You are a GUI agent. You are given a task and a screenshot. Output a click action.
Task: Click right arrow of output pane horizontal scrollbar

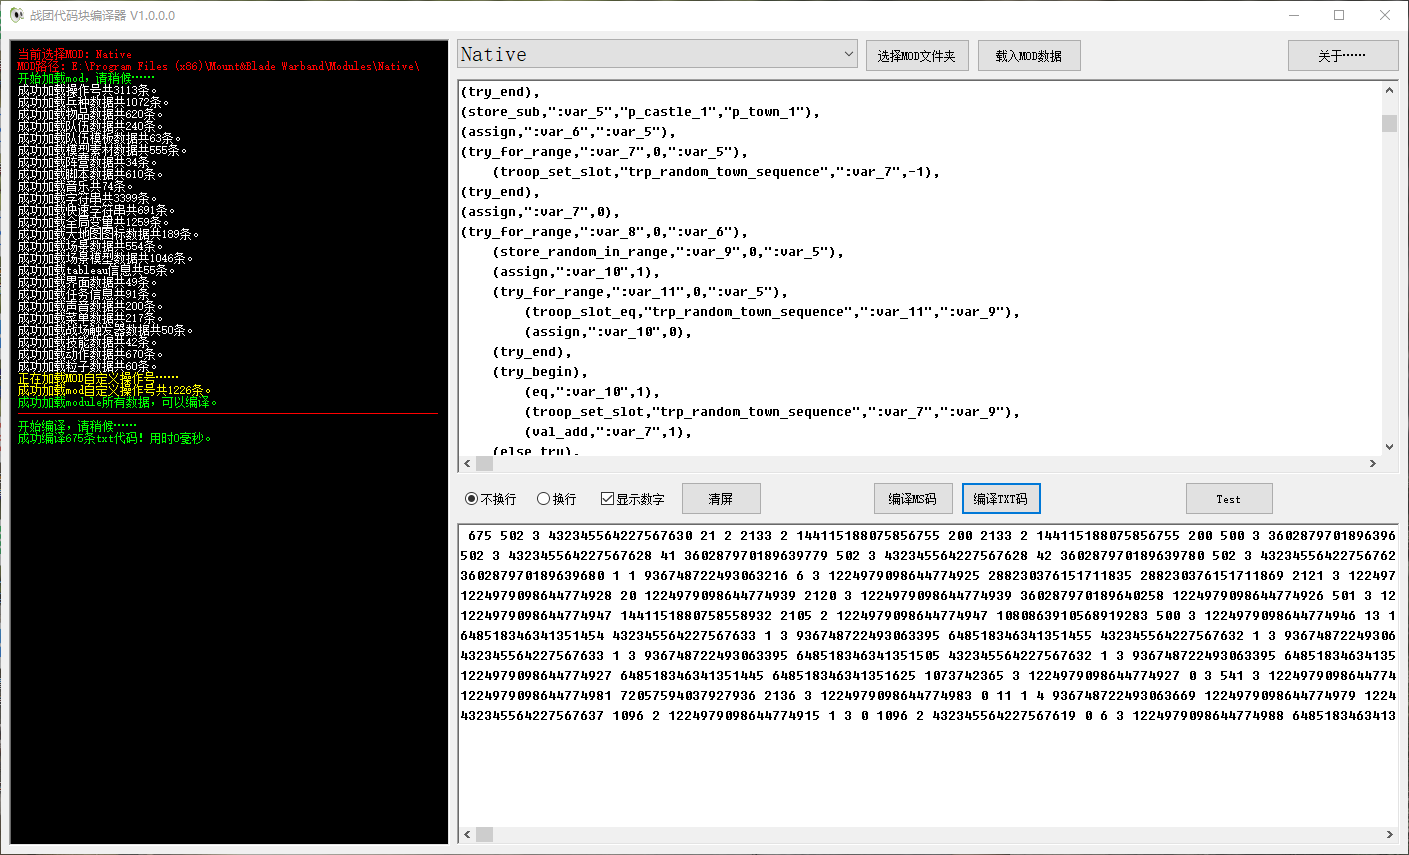(x=1389, y=834)
